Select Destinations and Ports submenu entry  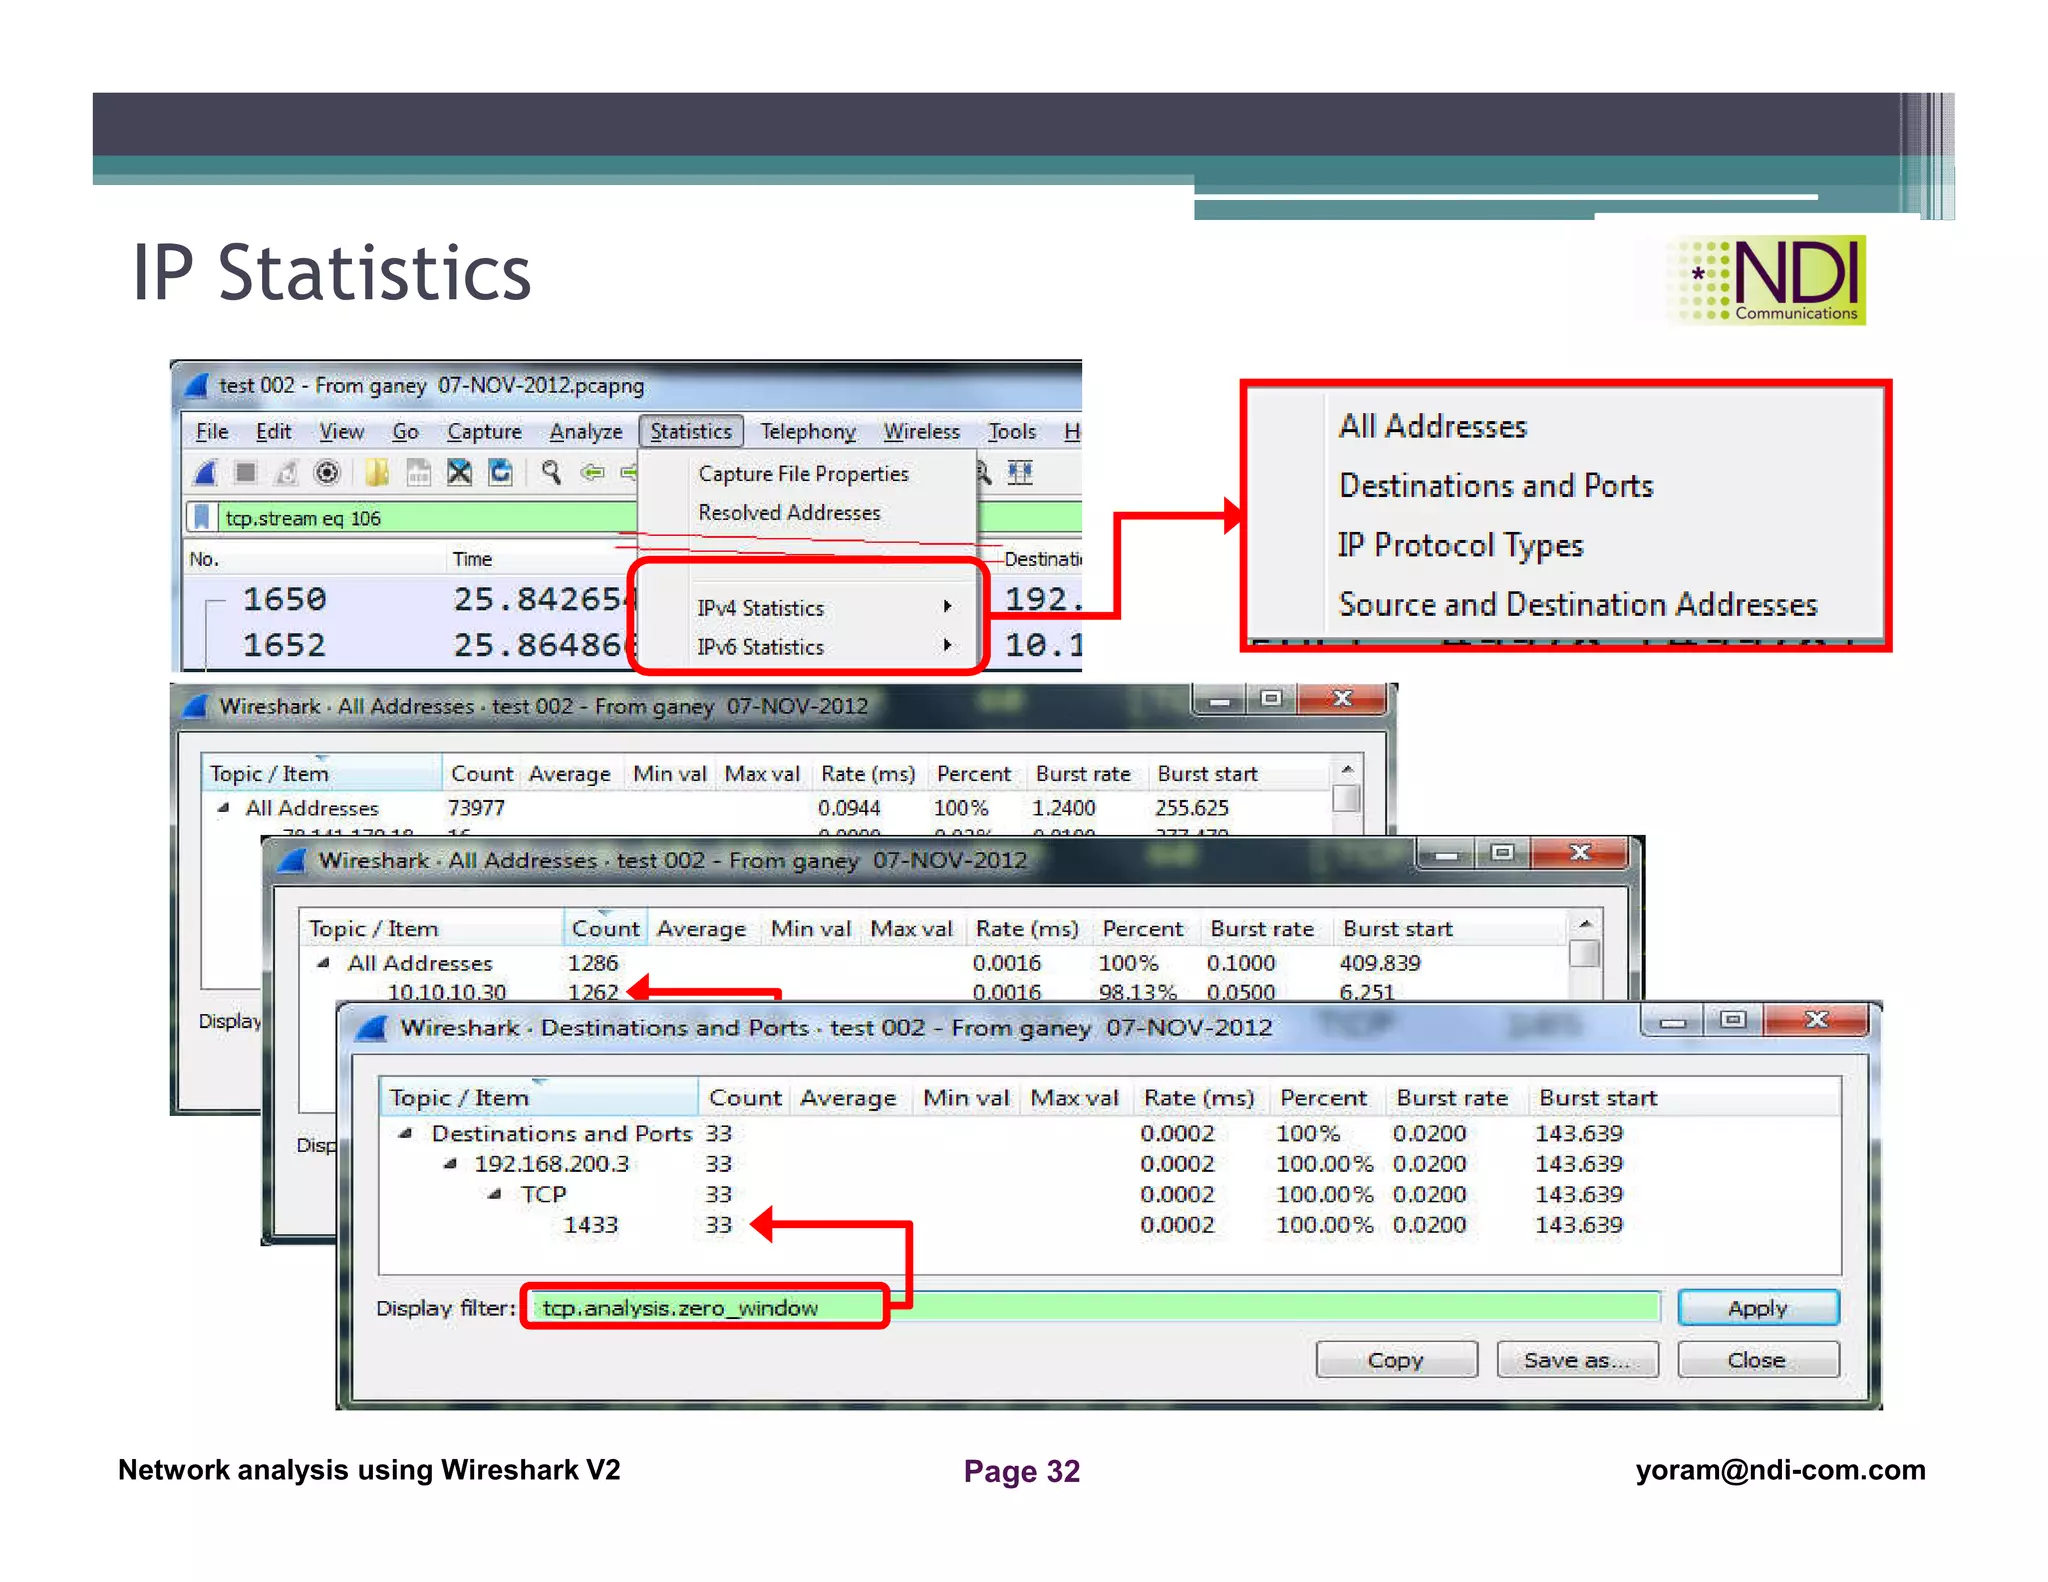(1496, 486)
